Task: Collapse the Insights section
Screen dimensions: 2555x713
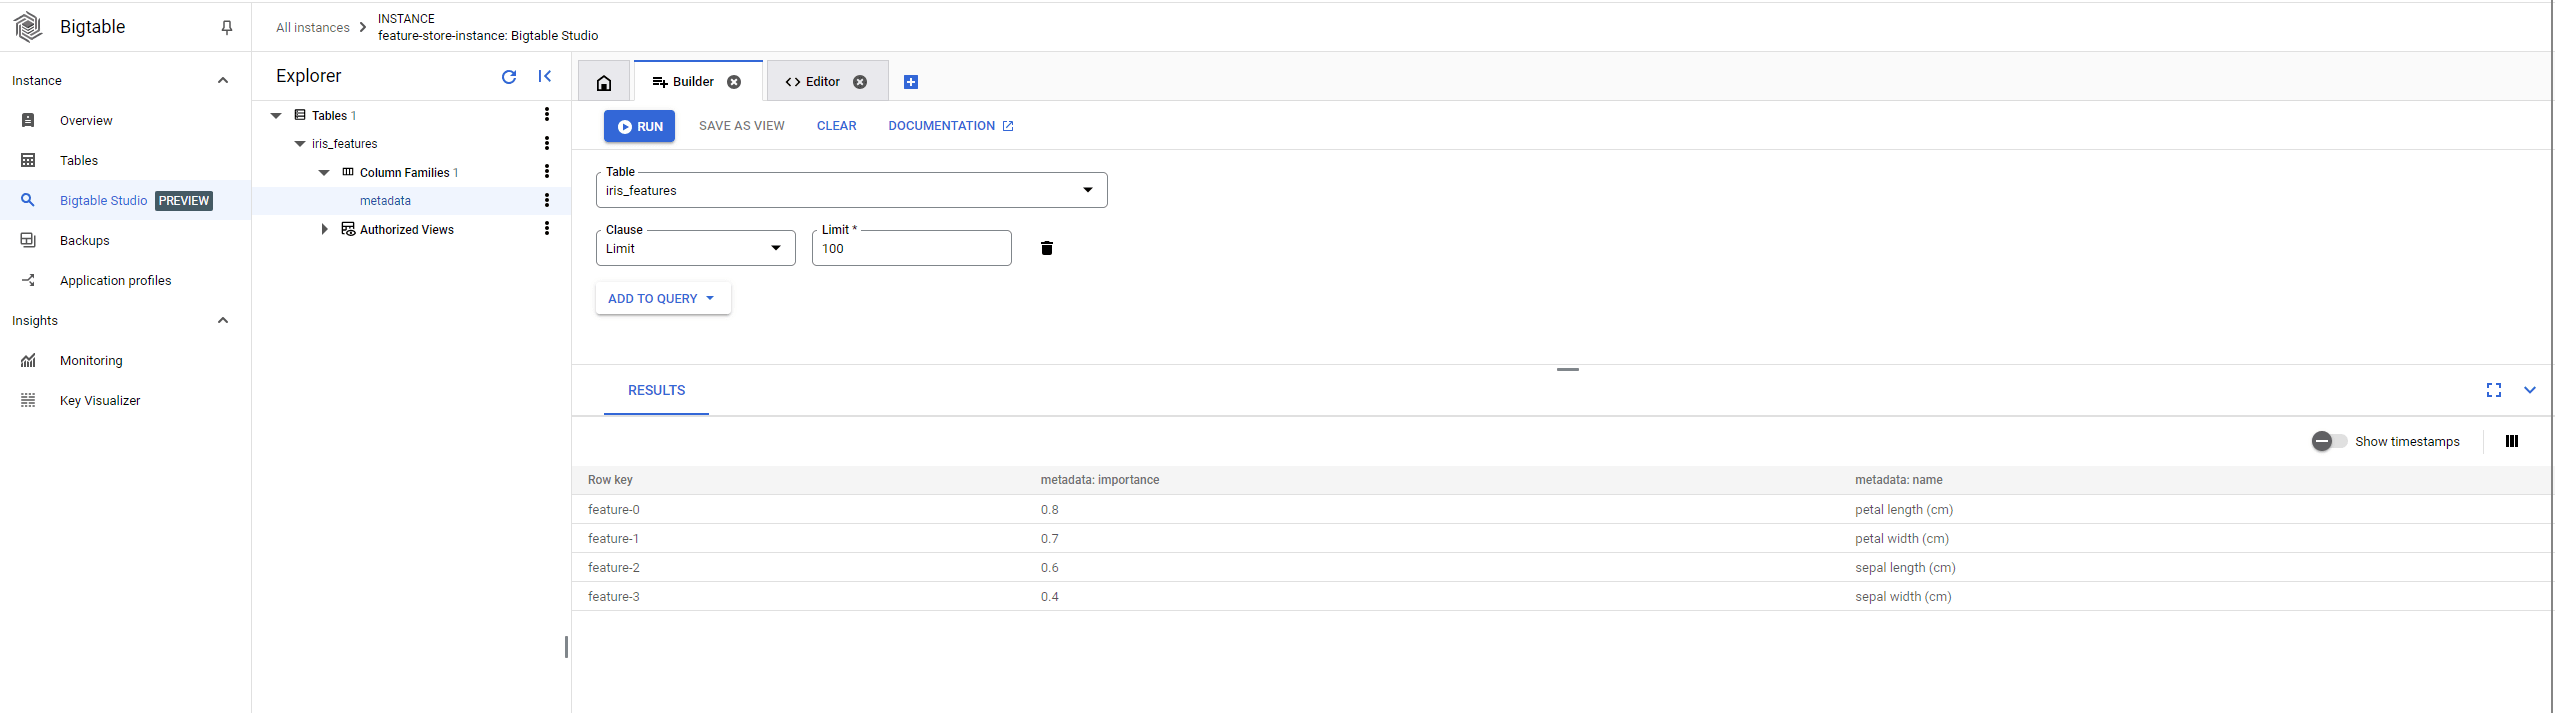Action: (223, 320)
